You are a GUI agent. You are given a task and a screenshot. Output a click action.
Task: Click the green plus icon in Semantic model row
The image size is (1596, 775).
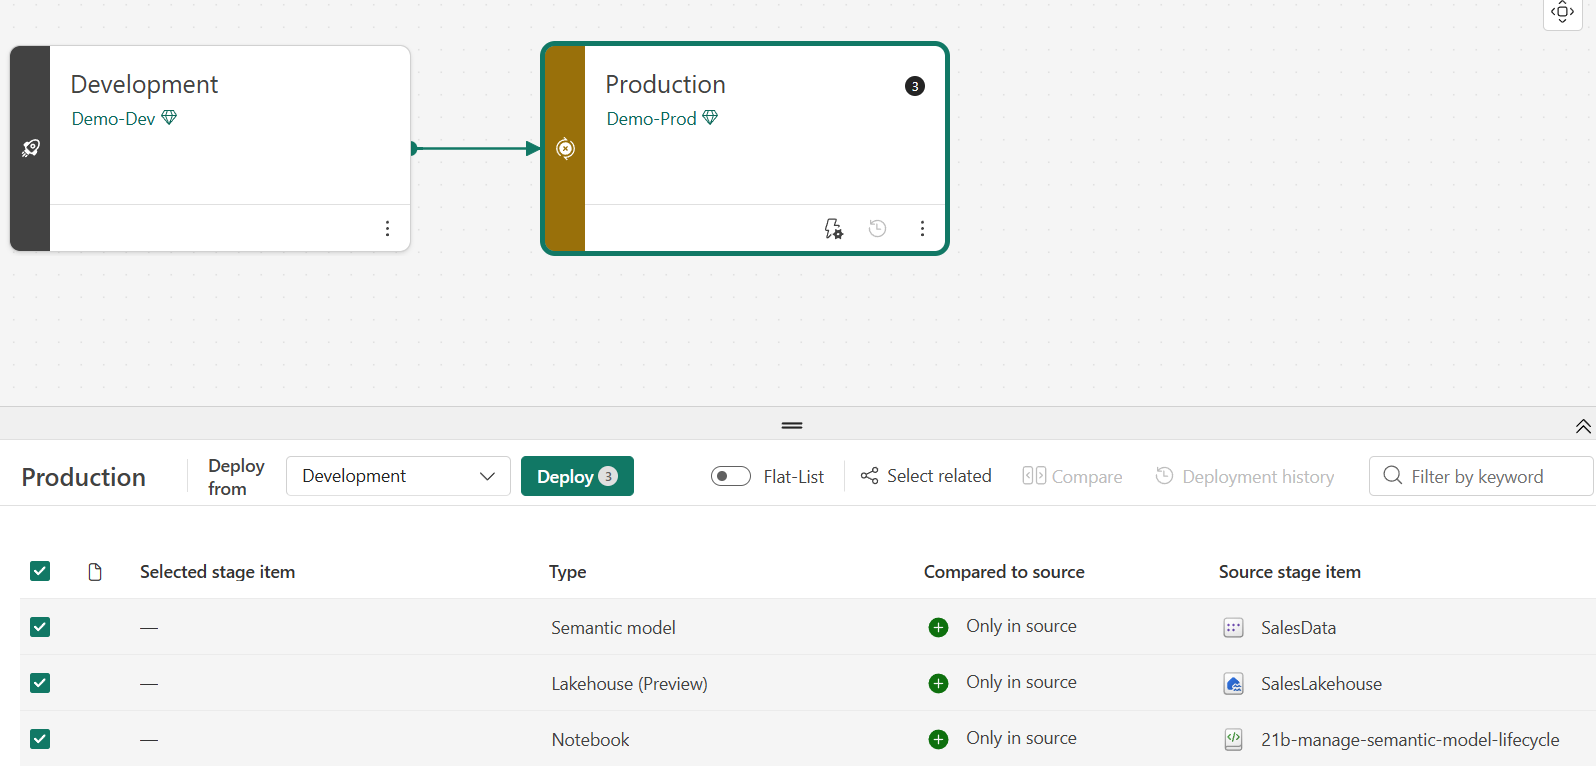point(938,627)
